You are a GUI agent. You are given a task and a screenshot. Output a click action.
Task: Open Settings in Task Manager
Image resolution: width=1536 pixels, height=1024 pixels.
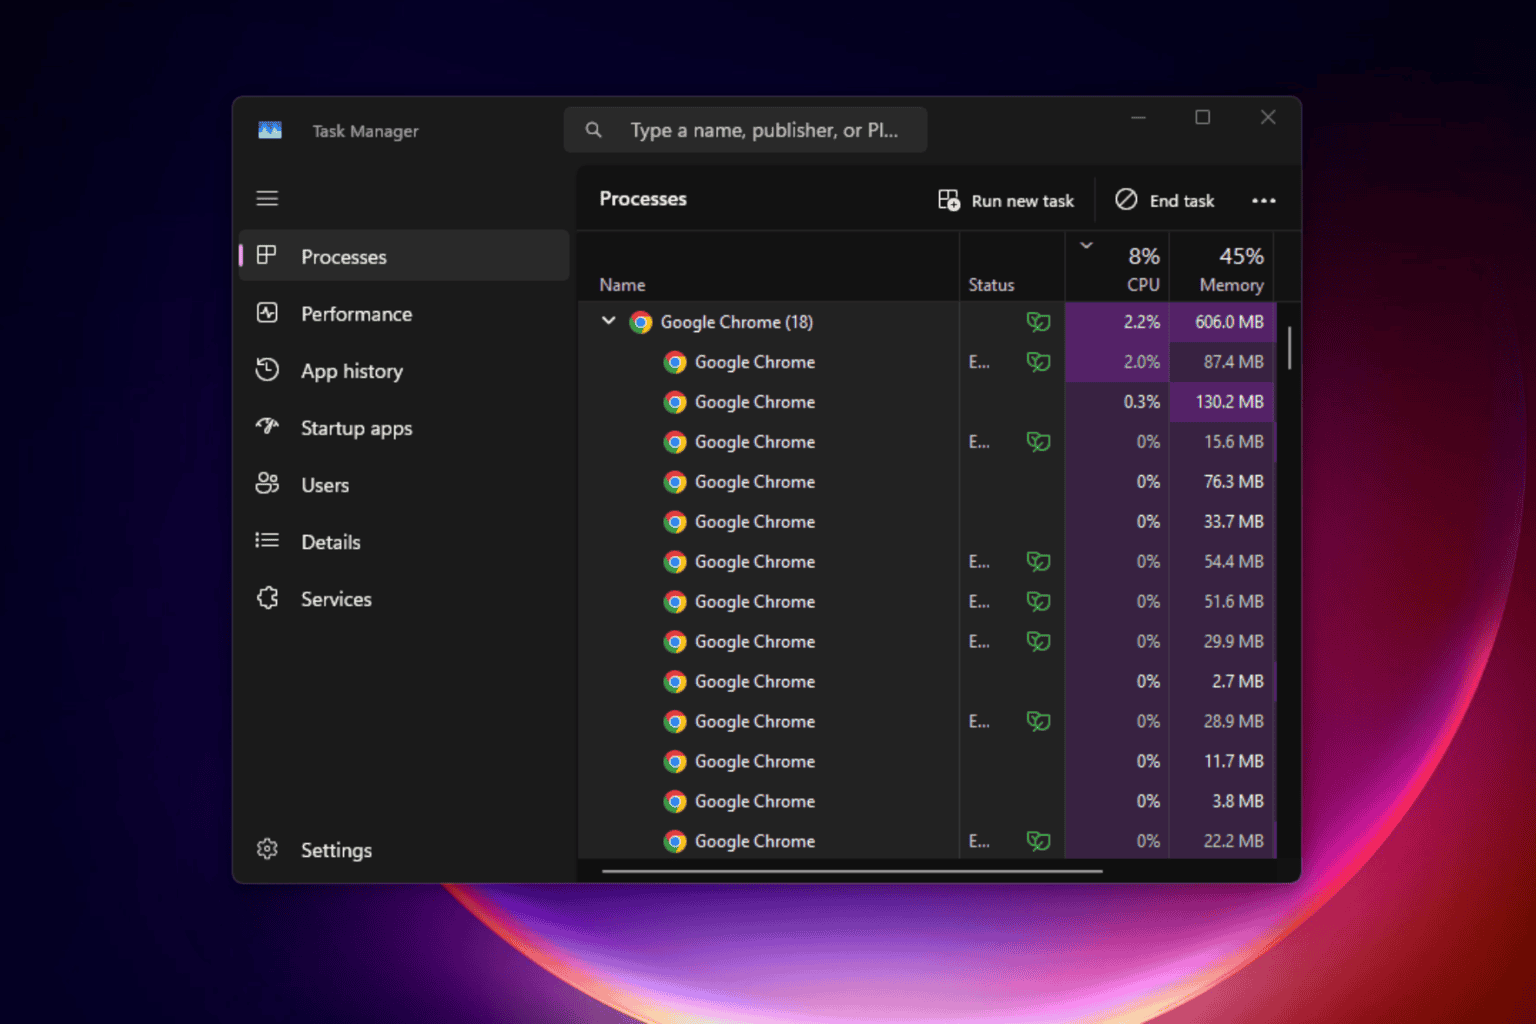click(x=404, y=849)
